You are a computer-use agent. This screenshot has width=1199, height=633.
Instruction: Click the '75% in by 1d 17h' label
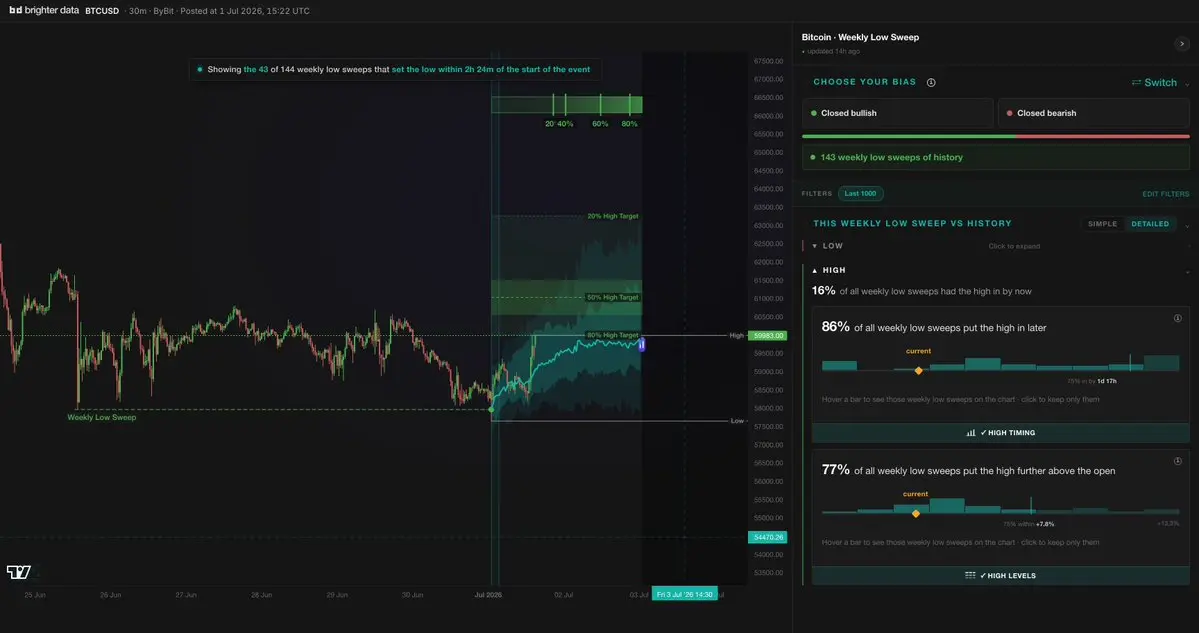coord(1092,381)
